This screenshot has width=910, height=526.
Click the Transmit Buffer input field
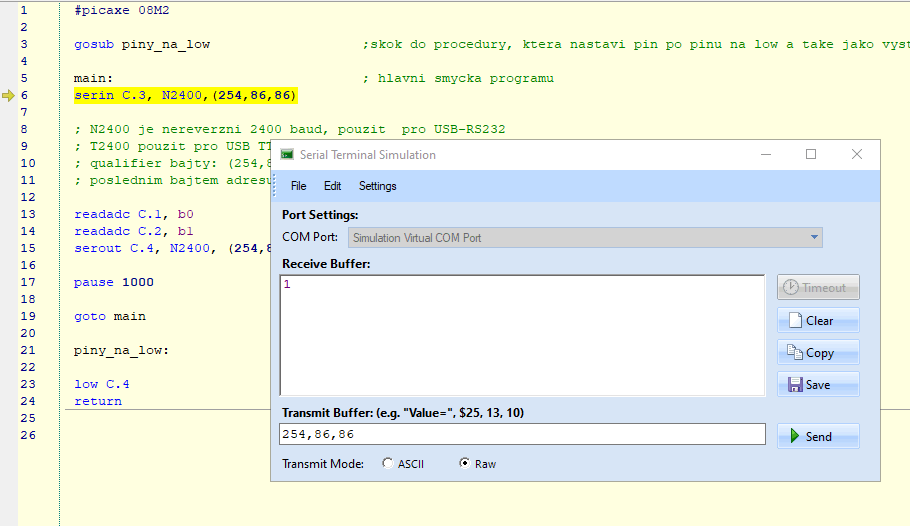point(522,434)
